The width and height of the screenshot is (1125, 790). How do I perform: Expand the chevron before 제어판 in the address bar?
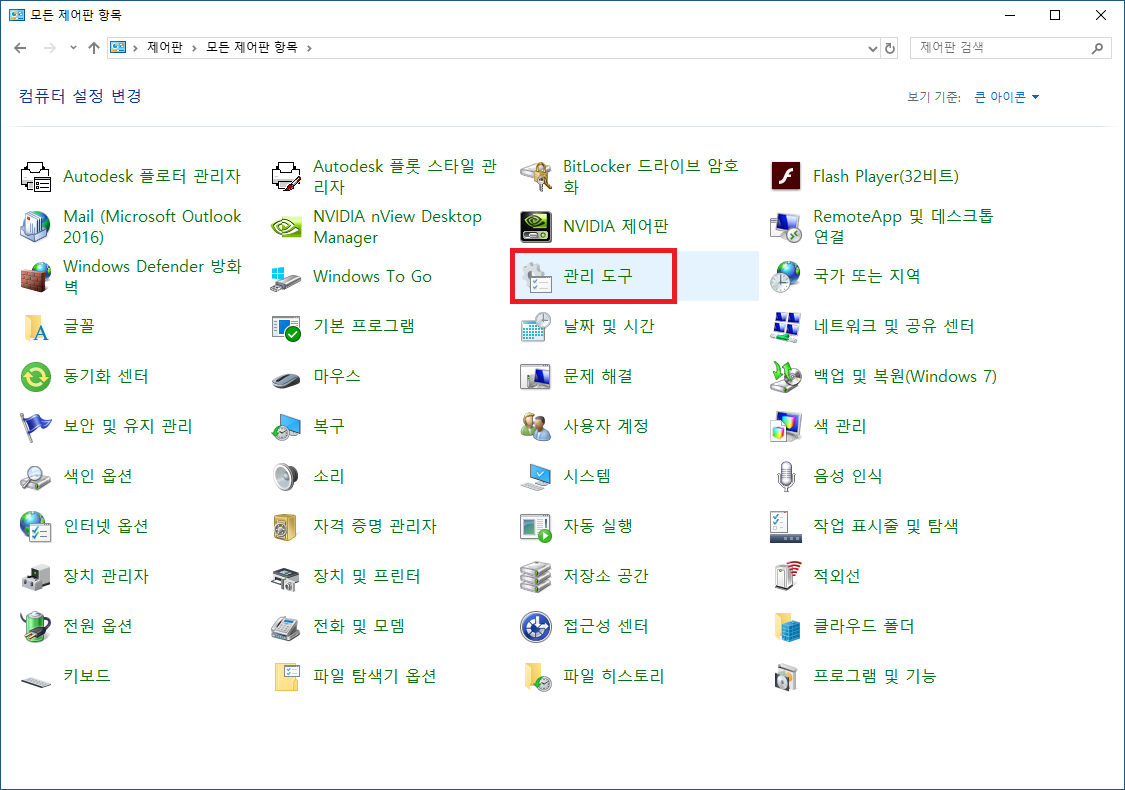pos(135,48)
